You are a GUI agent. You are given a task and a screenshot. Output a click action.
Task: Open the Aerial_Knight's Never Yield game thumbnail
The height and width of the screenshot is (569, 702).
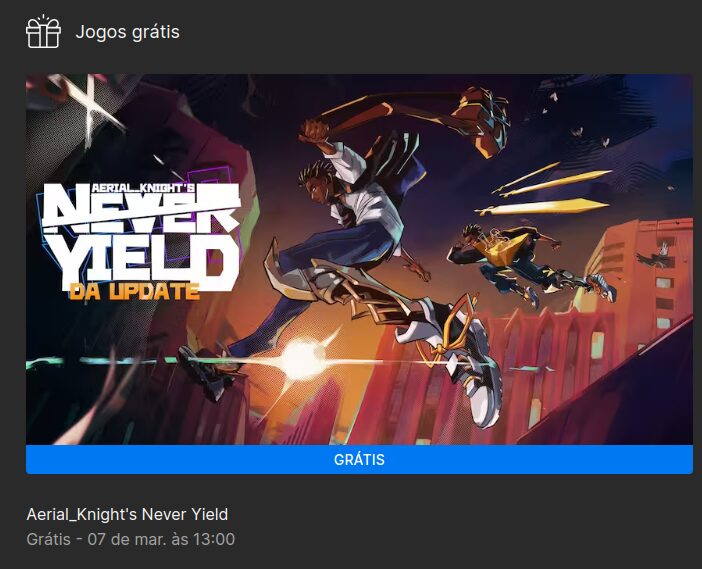(x=360, y=259)
